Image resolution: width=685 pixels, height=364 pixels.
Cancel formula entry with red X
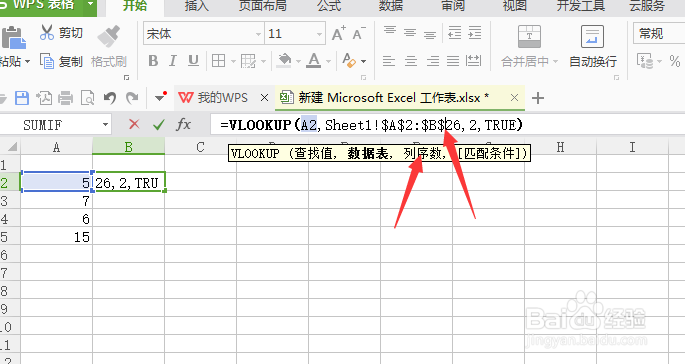point(134,125)
